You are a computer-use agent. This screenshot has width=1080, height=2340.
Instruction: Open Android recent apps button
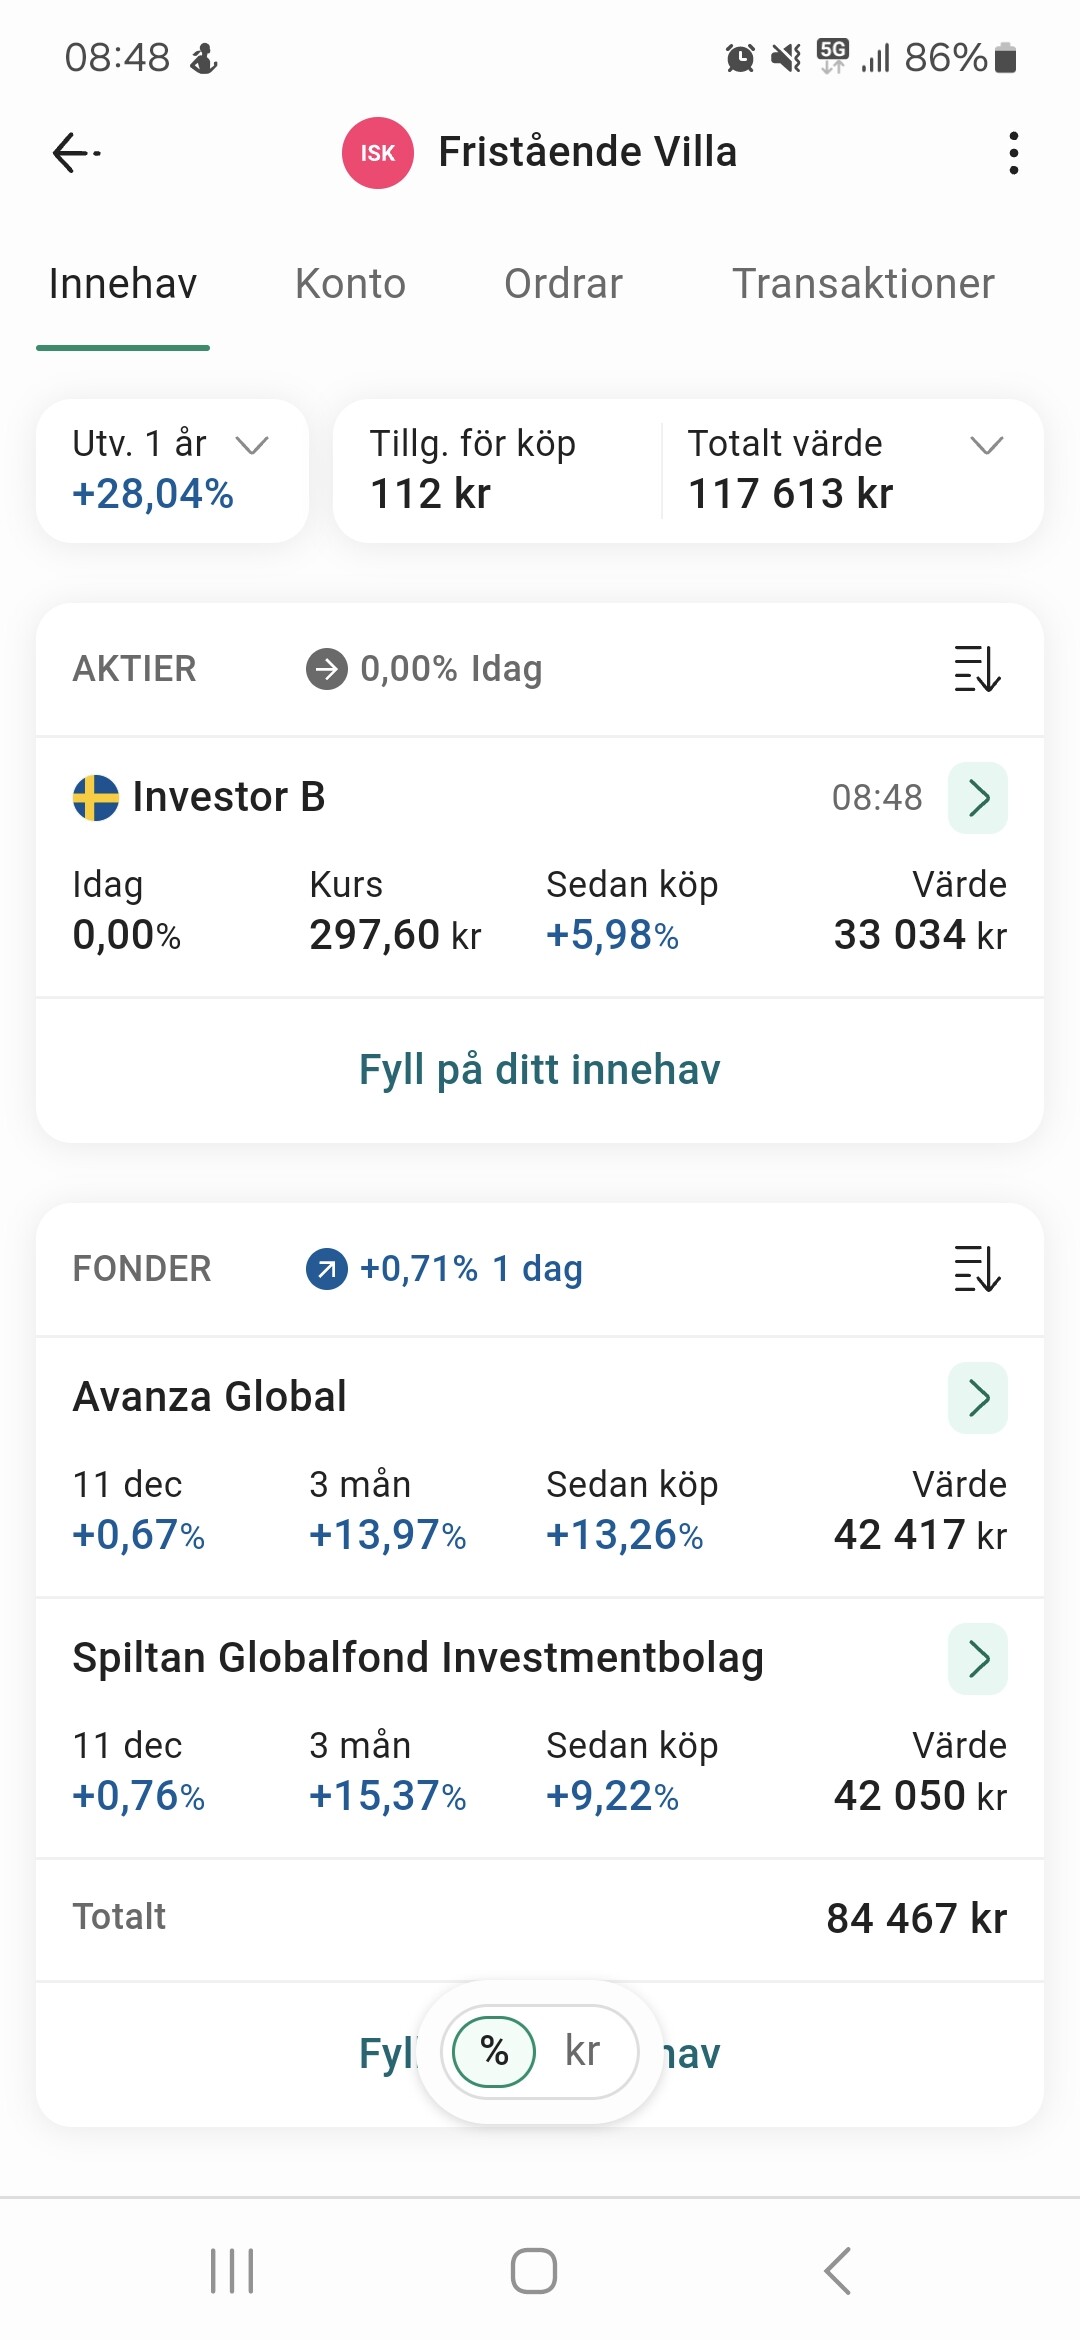tap(232, 2271)
